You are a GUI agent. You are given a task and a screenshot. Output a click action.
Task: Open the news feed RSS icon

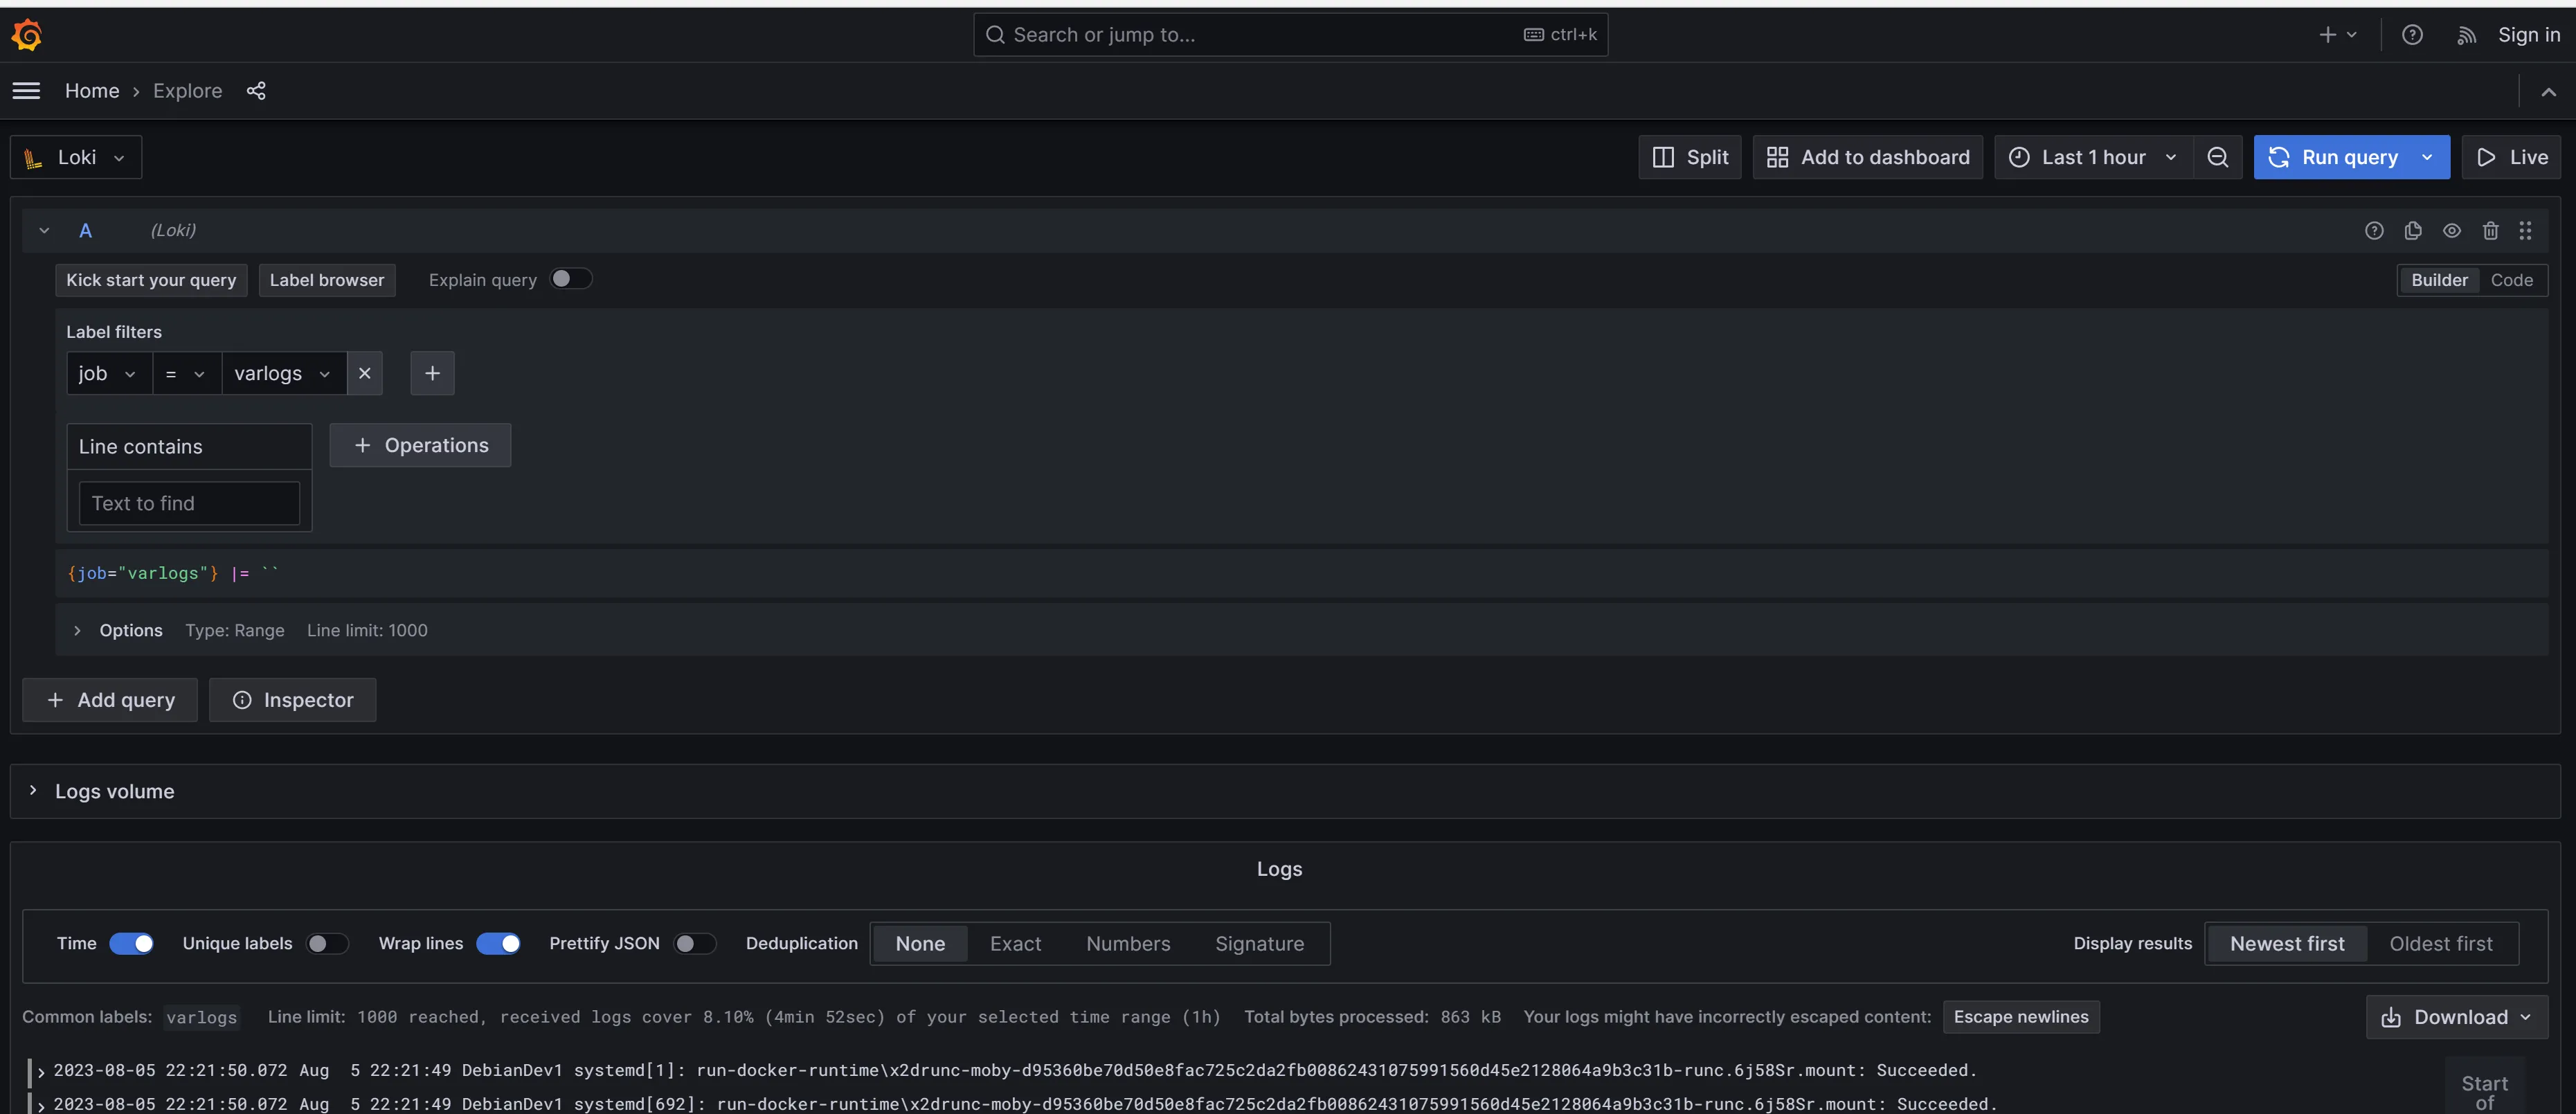pyautogui.click(x=2466, y=35)
